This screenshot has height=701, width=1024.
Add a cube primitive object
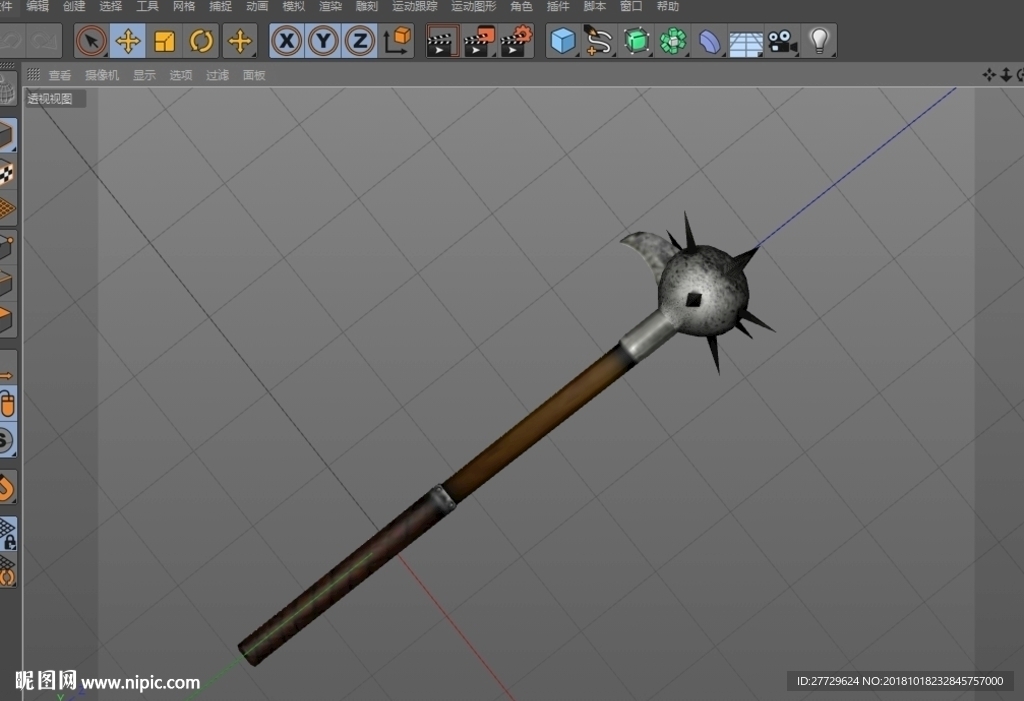pyautogui.click(x=562, y=41)
